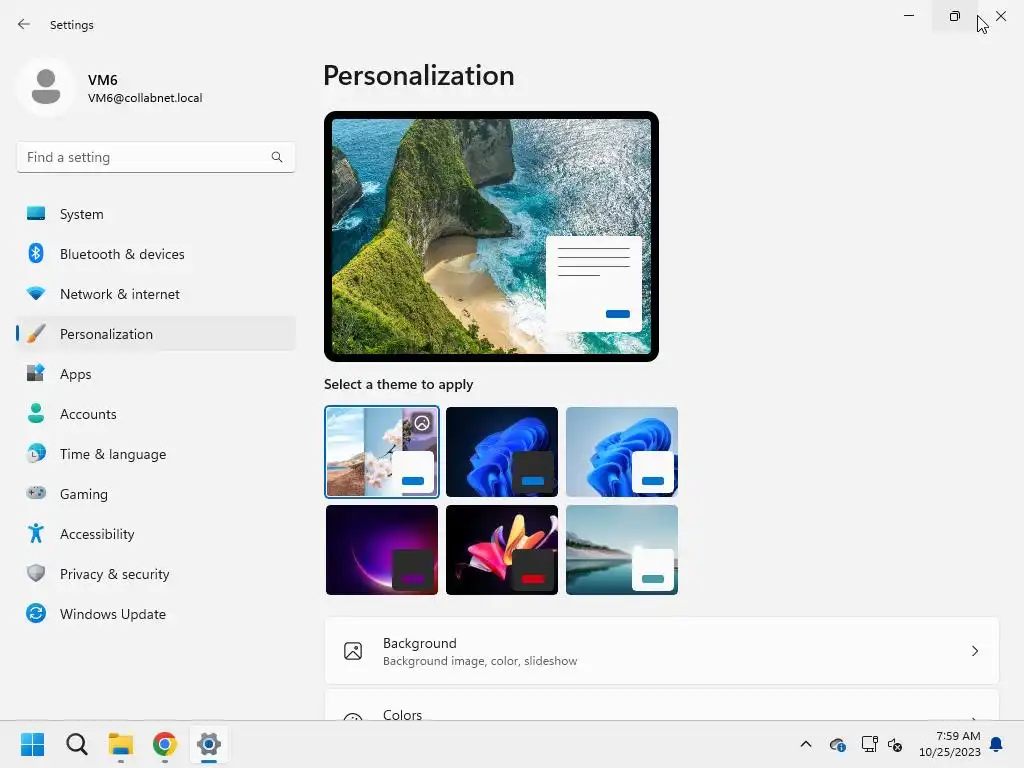Open the Colors settings row

[x=662, y=705]
